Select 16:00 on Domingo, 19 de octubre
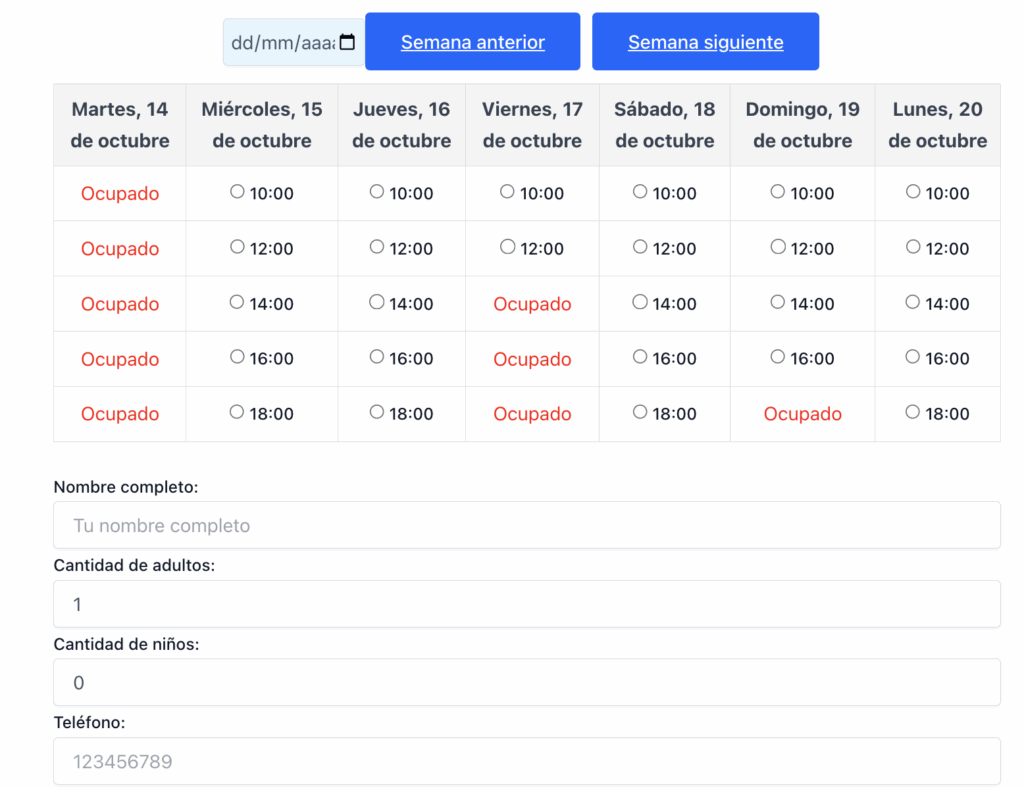Screen dimensions: 1024x788 778,357
